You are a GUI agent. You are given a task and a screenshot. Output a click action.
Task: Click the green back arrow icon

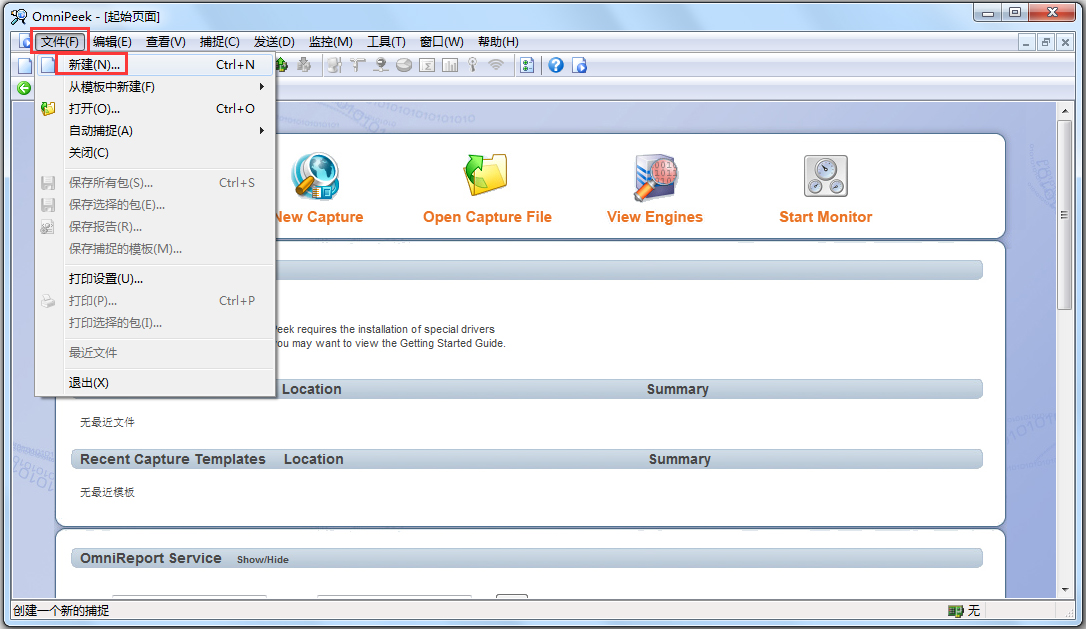point(24,88)
